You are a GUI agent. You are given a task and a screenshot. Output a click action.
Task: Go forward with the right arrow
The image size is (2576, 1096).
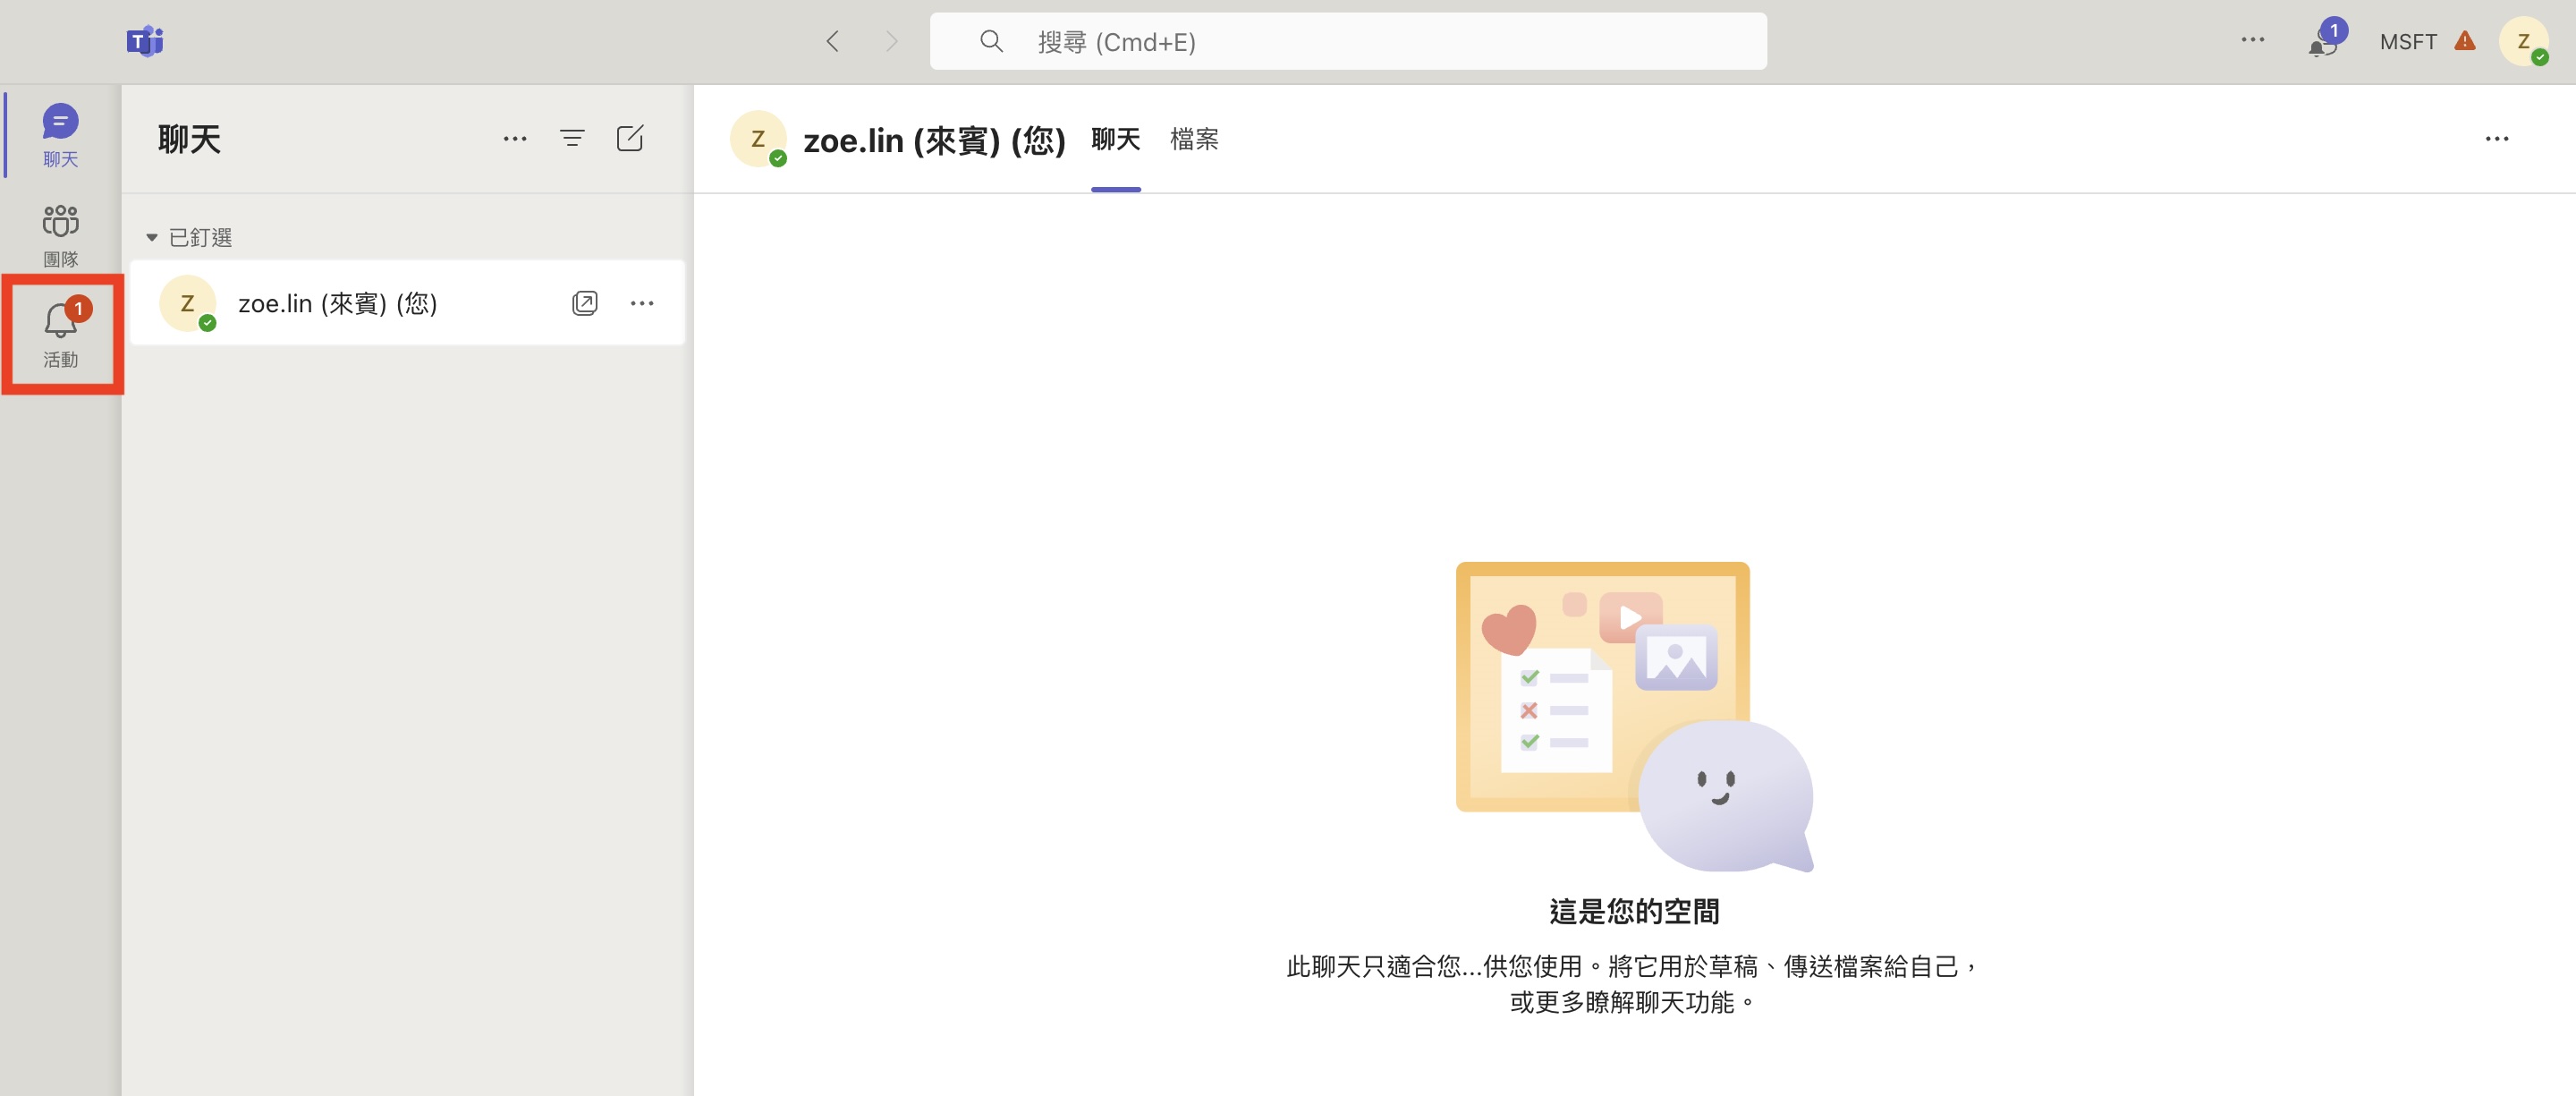tap(891, 41)
